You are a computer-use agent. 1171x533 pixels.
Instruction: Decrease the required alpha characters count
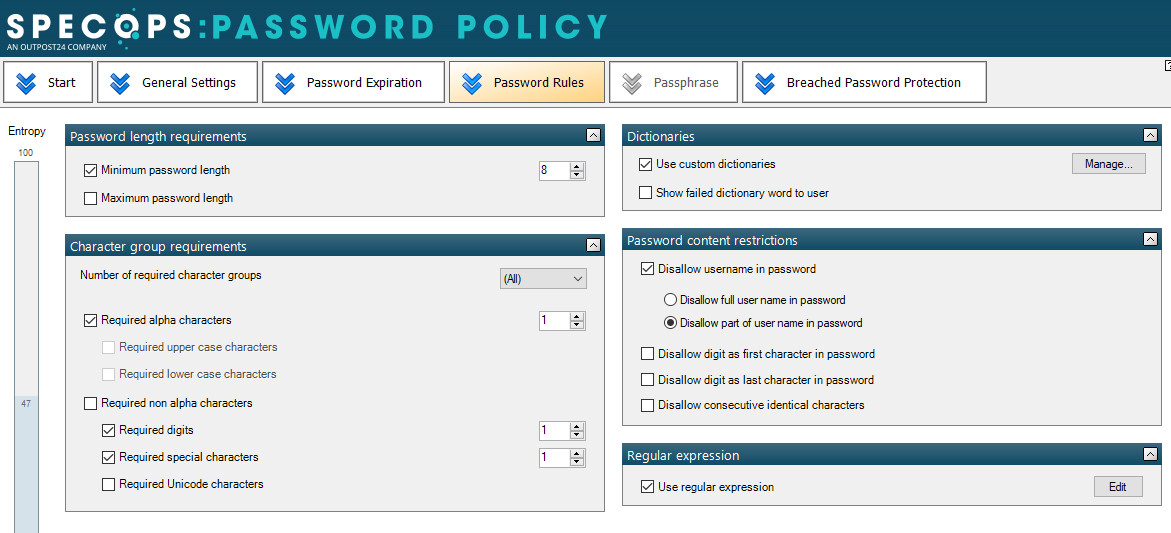point(577,325)
